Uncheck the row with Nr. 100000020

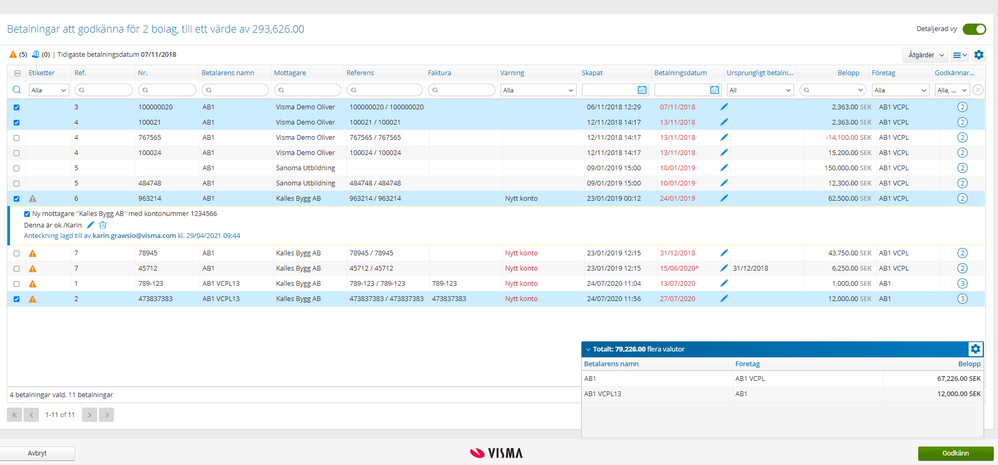pos(17,107)
